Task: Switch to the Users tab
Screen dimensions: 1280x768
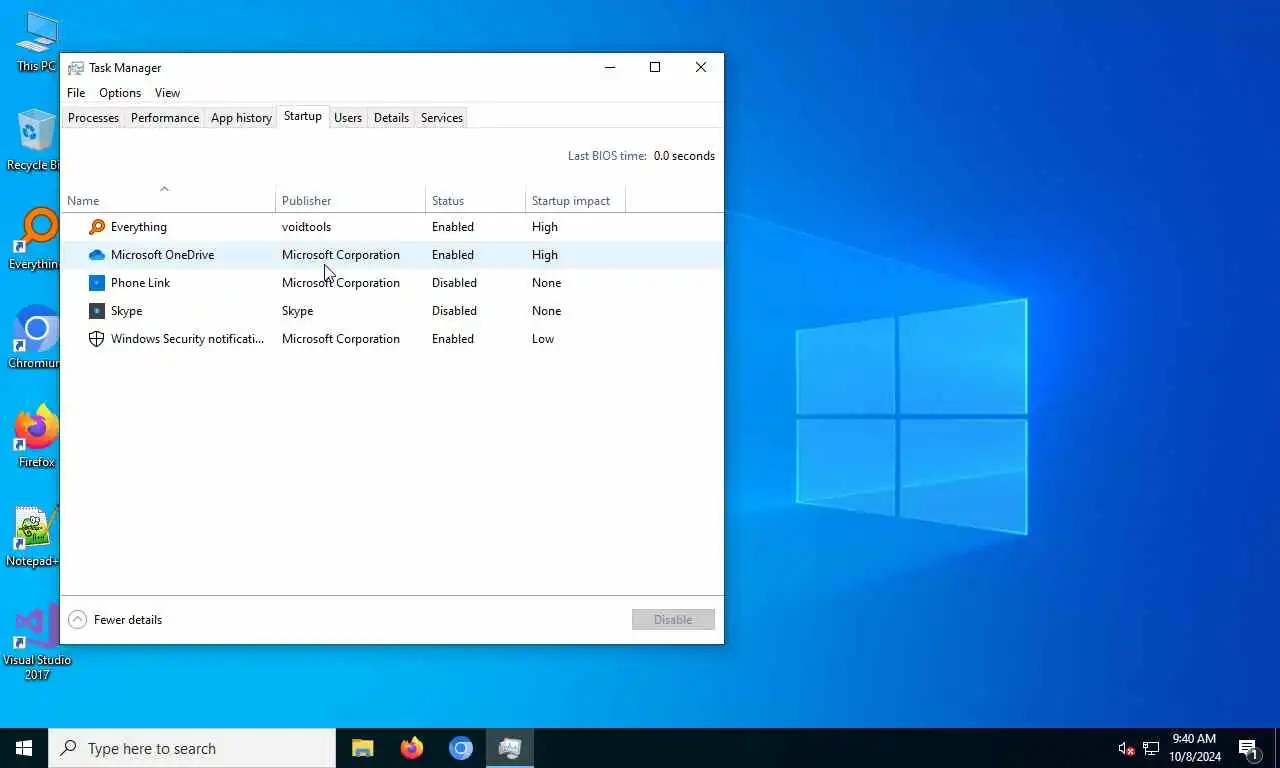Action: (x=348, y=118)
